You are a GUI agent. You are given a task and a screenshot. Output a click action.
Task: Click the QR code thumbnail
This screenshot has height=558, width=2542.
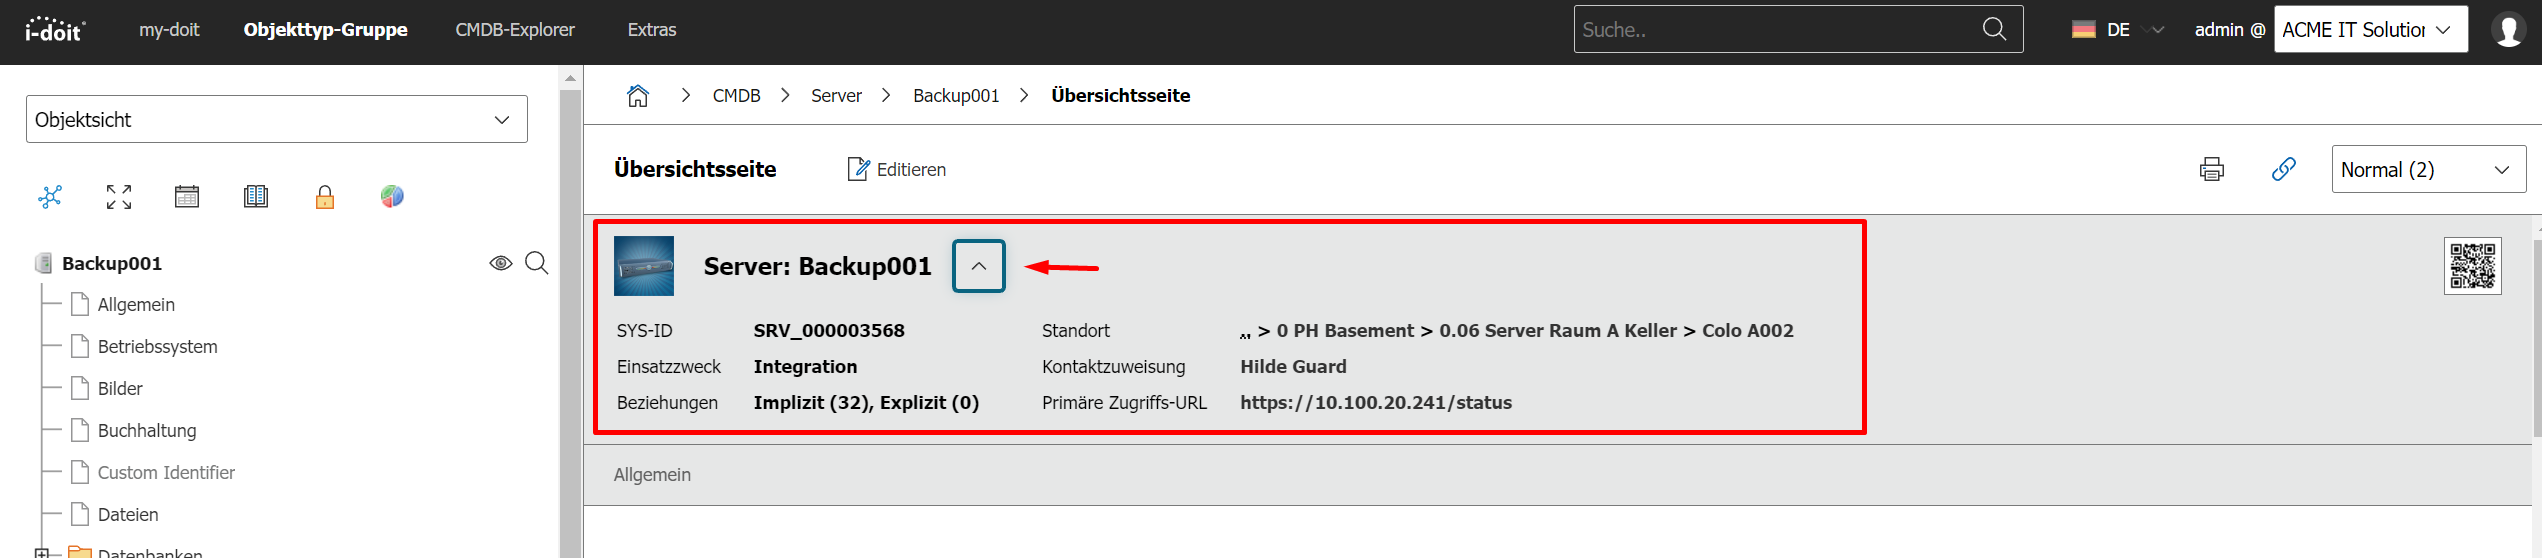coord(2472,266)
